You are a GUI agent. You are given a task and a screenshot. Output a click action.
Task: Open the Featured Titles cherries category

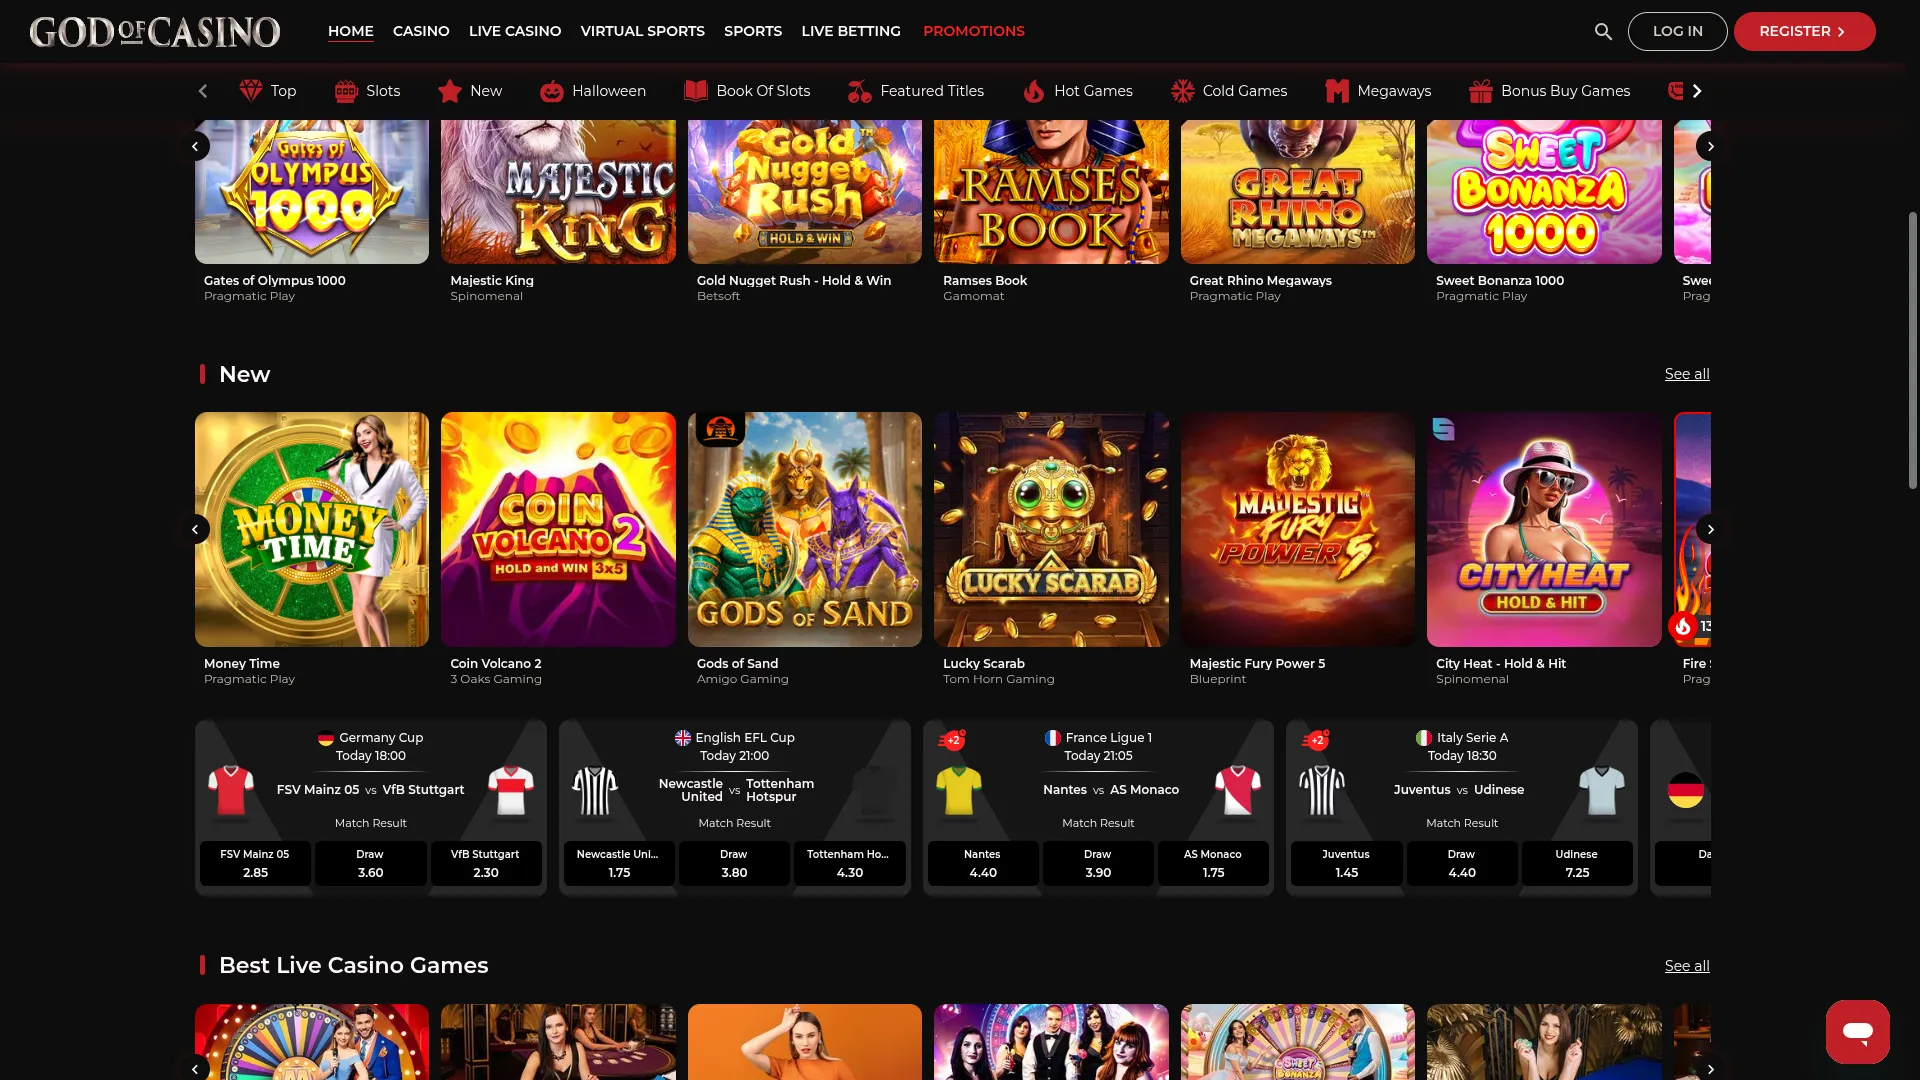coord(915,91)
